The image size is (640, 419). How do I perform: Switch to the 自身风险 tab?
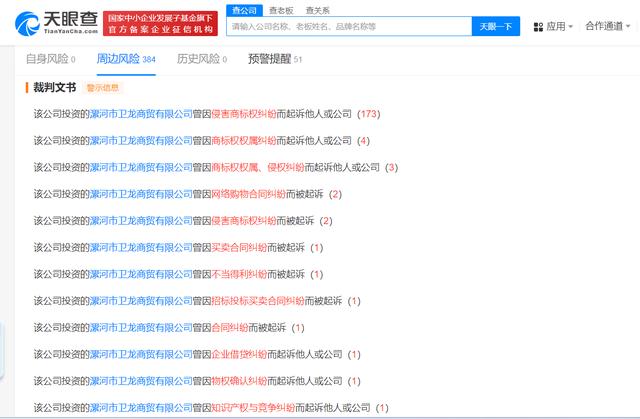pos(50,59)
